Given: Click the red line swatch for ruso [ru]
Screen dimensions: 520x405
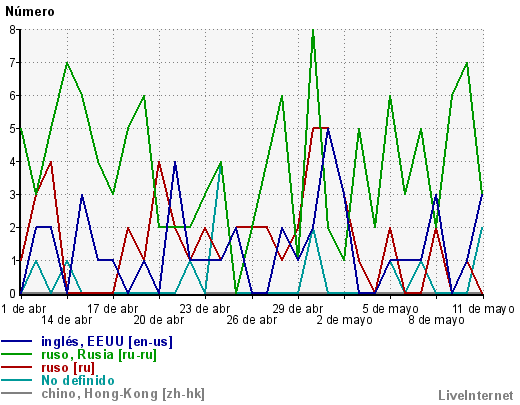Looking at the screenshot, I should click(x=17, y=368).
